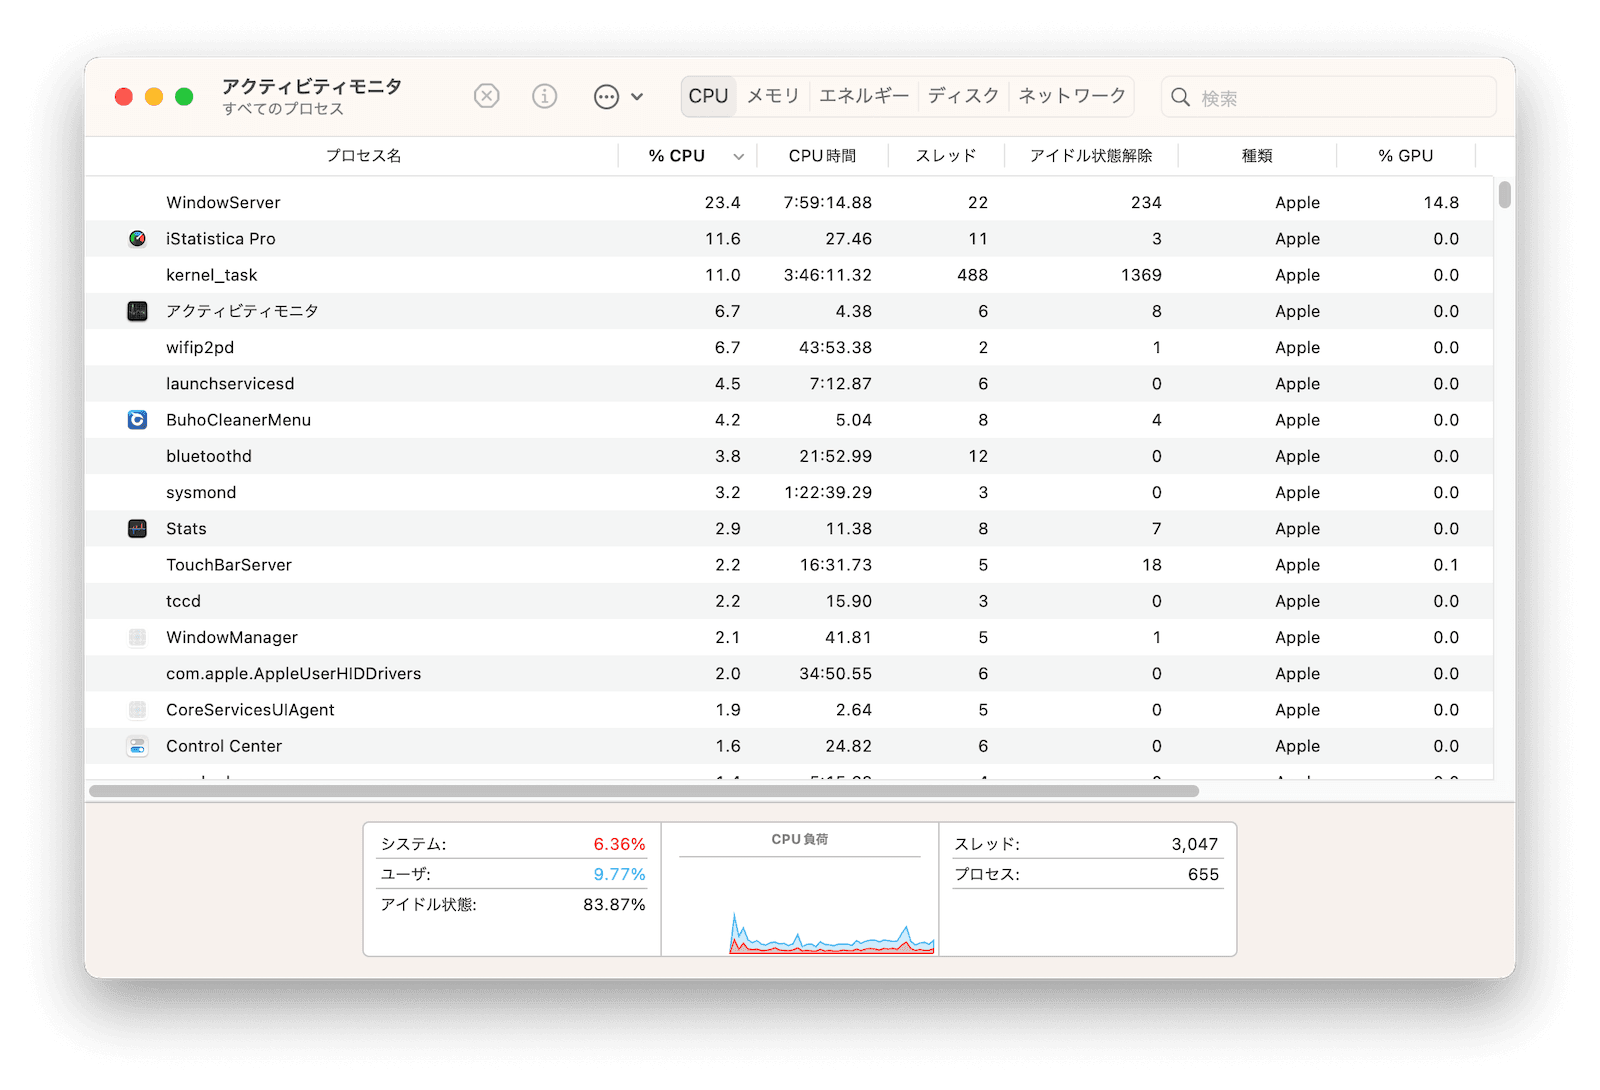Click the iStatistica Pro app icon
Viewport: 1600px width, 1090px height.
(137, 238)
